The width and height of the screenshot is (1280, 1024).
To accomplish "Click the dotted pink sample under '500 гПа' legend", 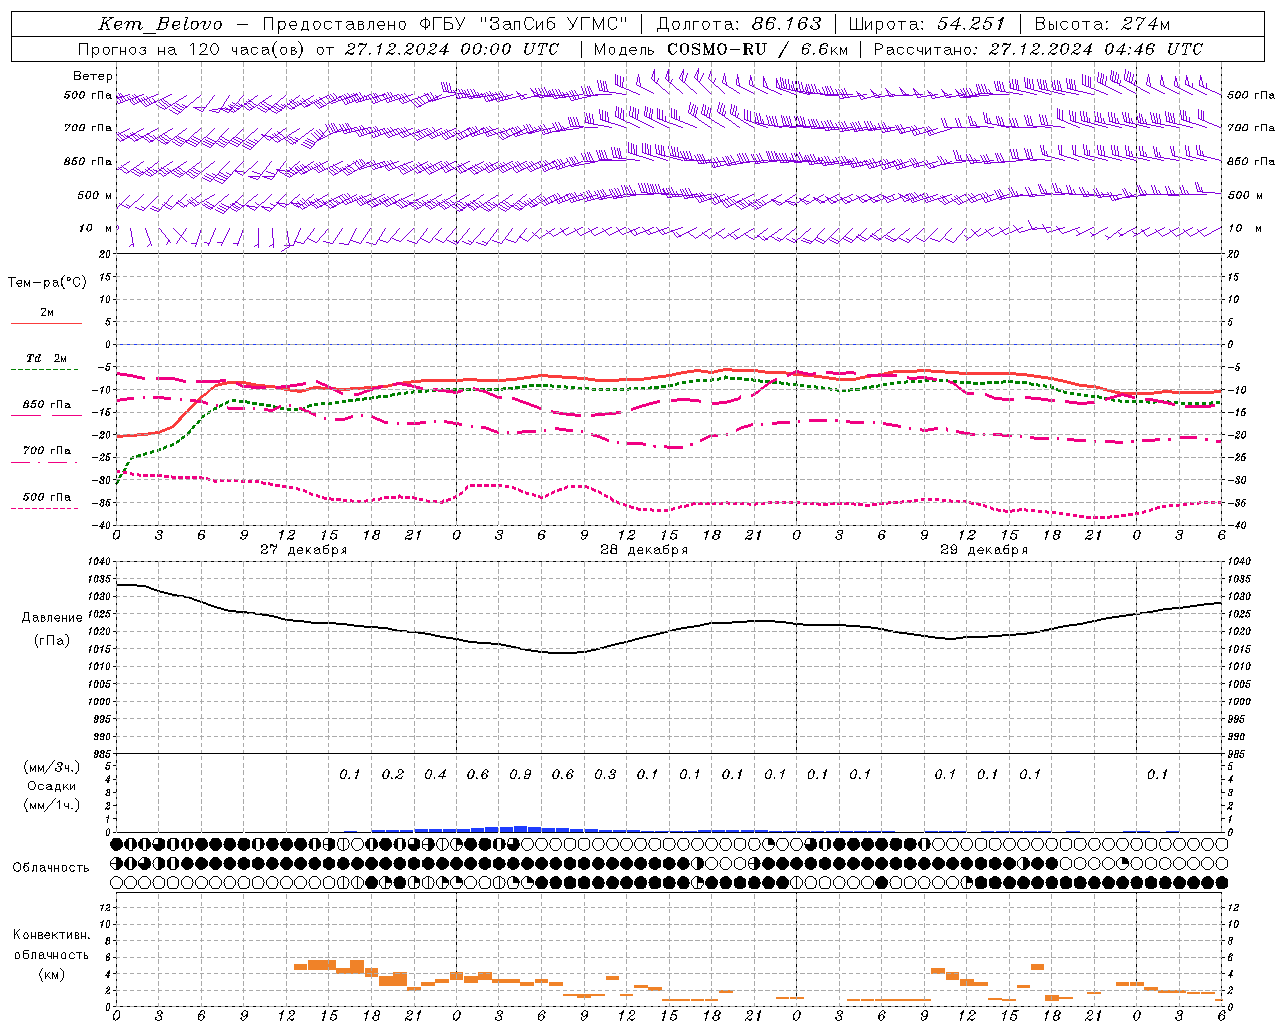I will [x=46, y=508].
